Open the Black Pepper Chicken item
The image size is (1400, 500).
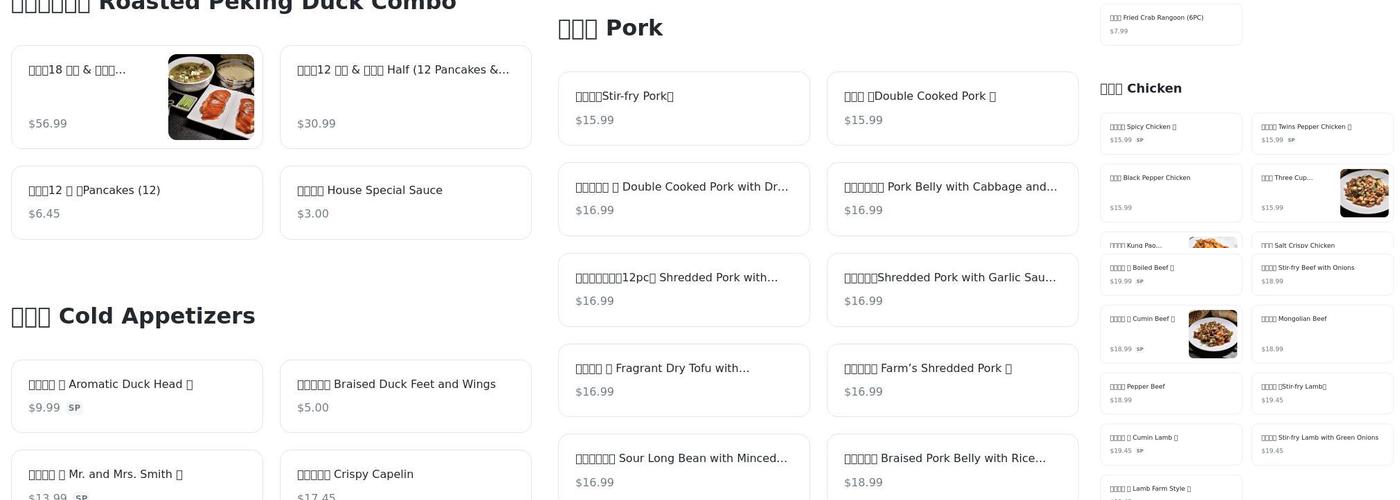tap(1170, 192)
